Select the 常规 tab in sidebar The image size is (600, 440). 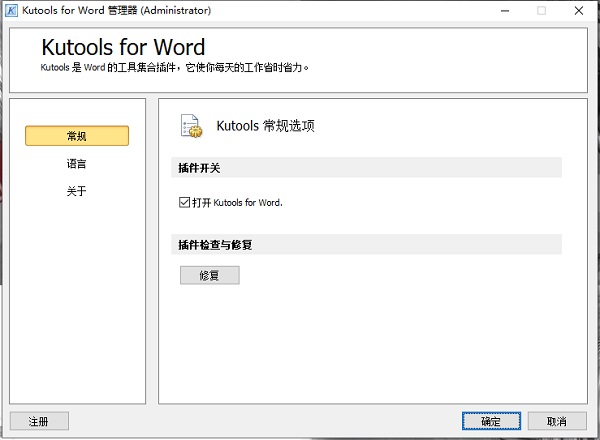pyautogui.click(x=77, y=136)
